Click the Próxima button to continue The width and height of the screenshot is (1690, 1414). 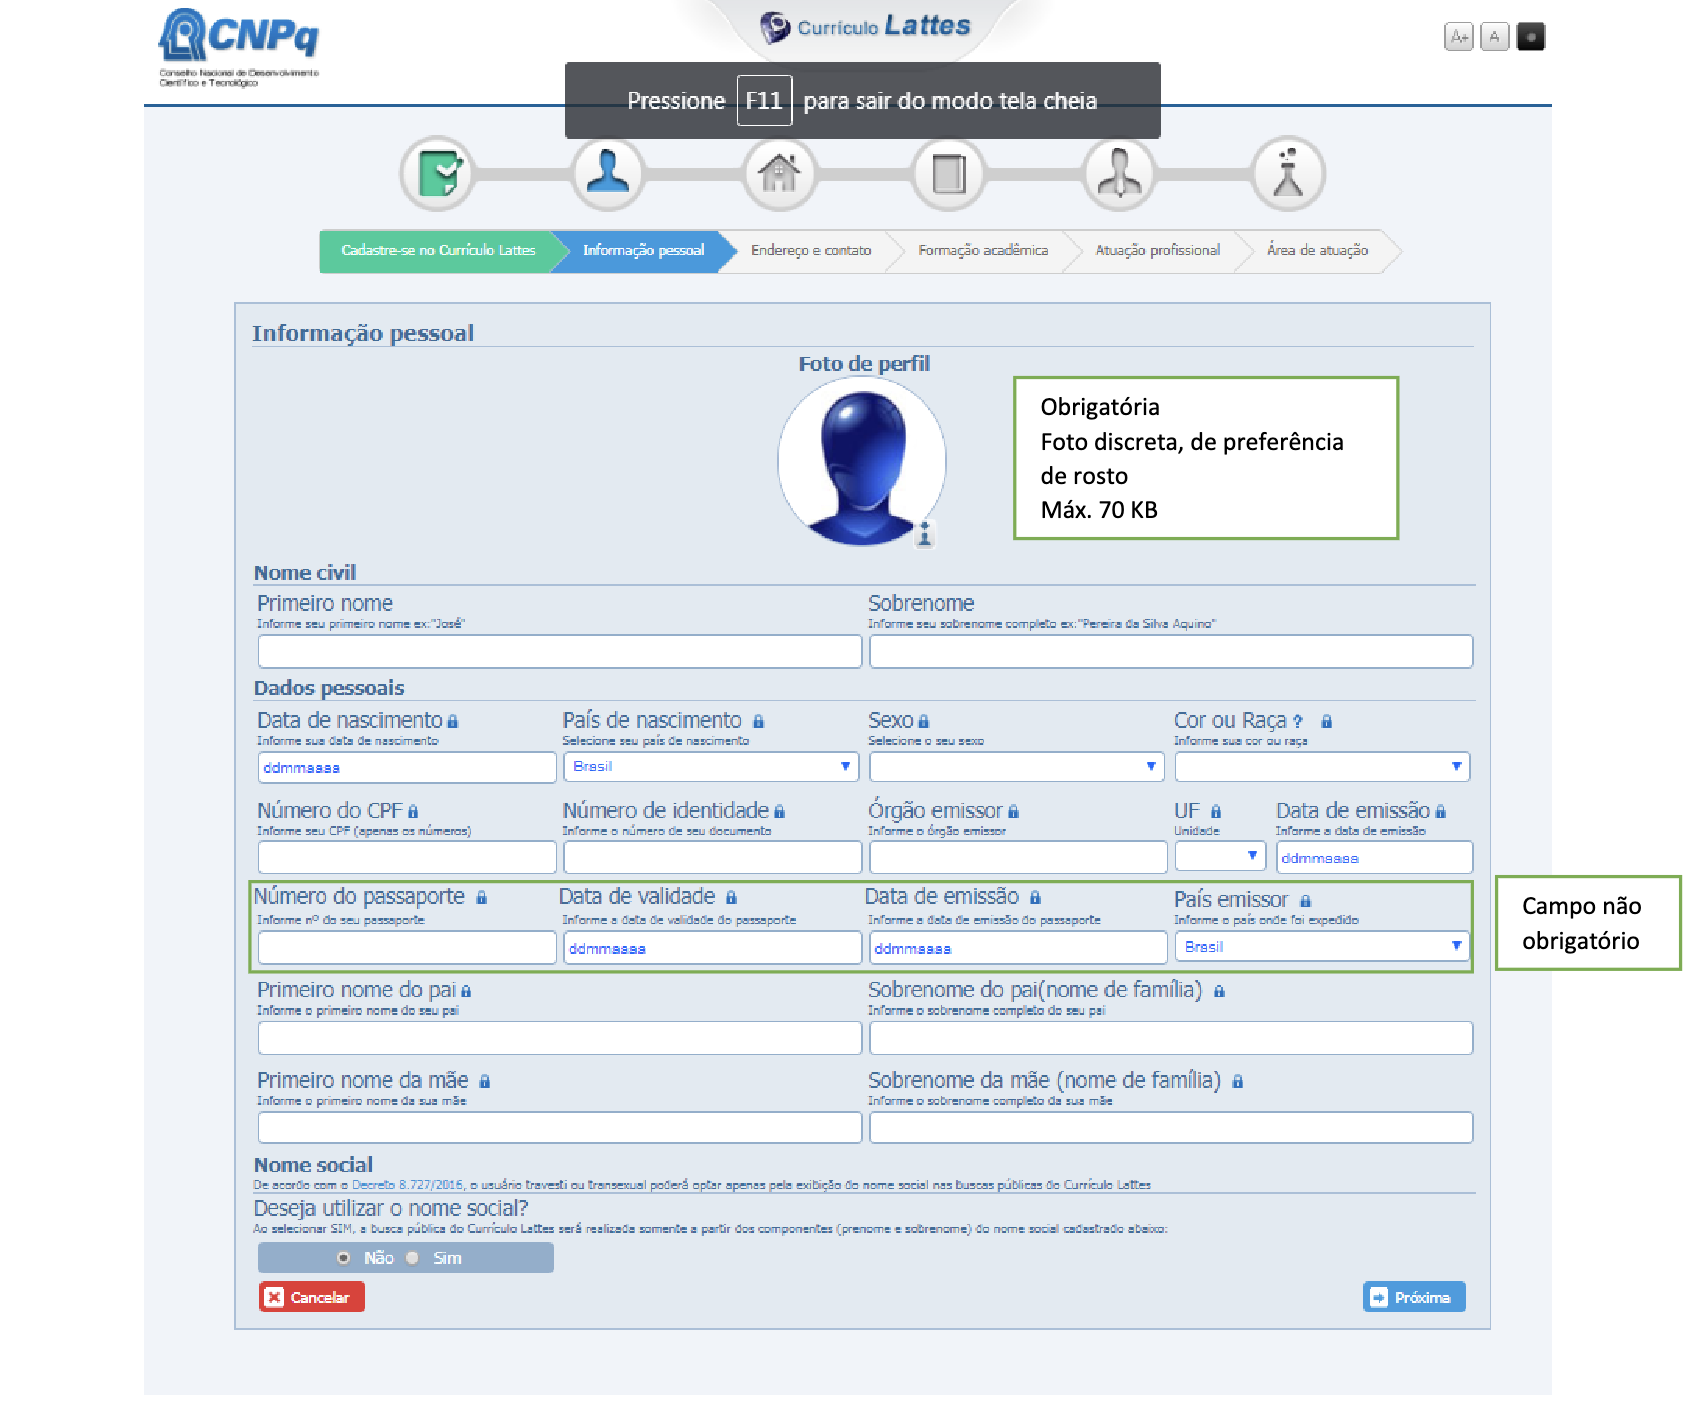click(1413, 1297)
